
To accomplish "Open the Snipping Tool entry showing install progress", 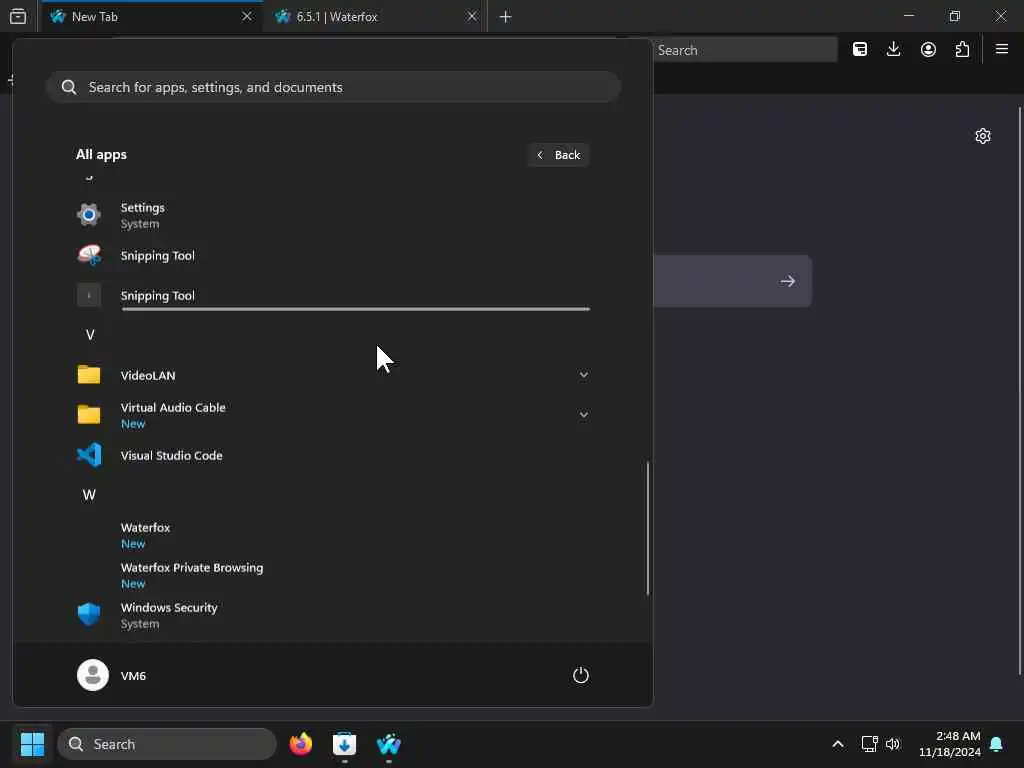I will click(332, 295).
